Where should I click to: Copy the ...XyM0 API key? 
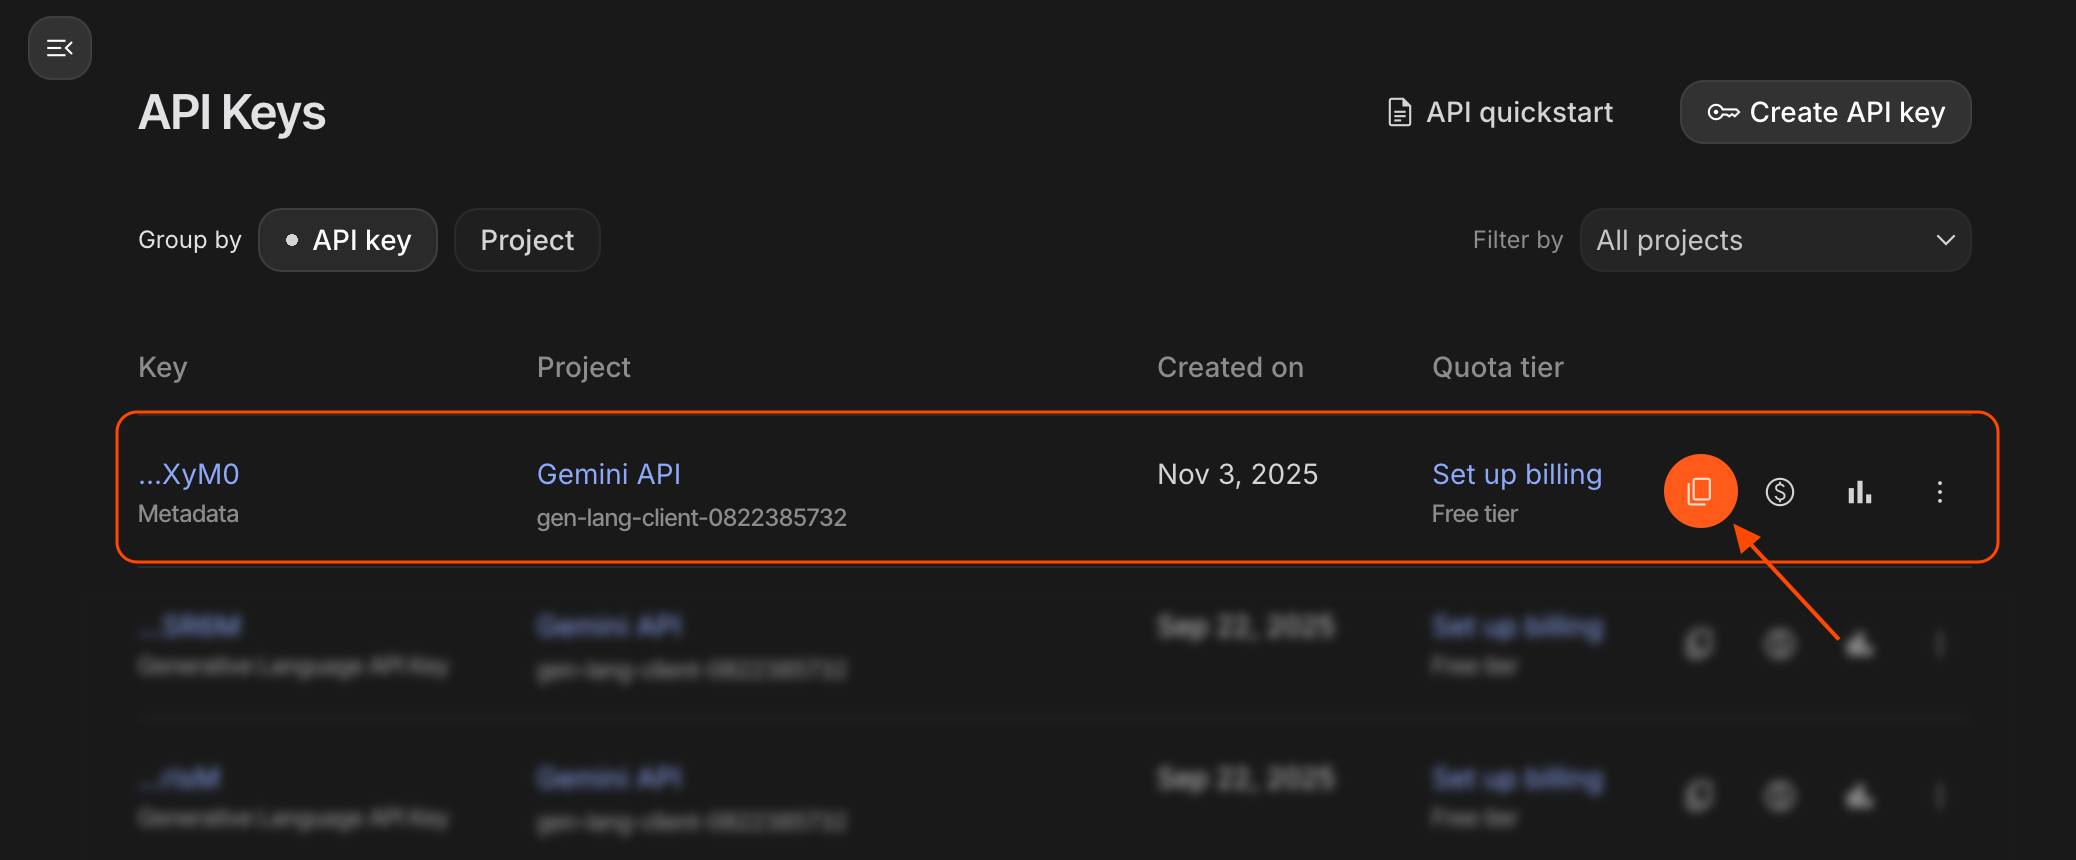tap(1700, 491)
